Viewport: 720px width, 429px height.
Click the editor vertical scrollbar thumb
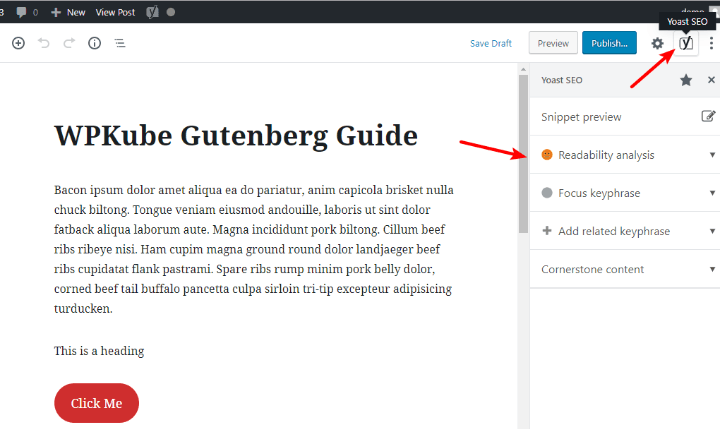[x=523, y=154]
